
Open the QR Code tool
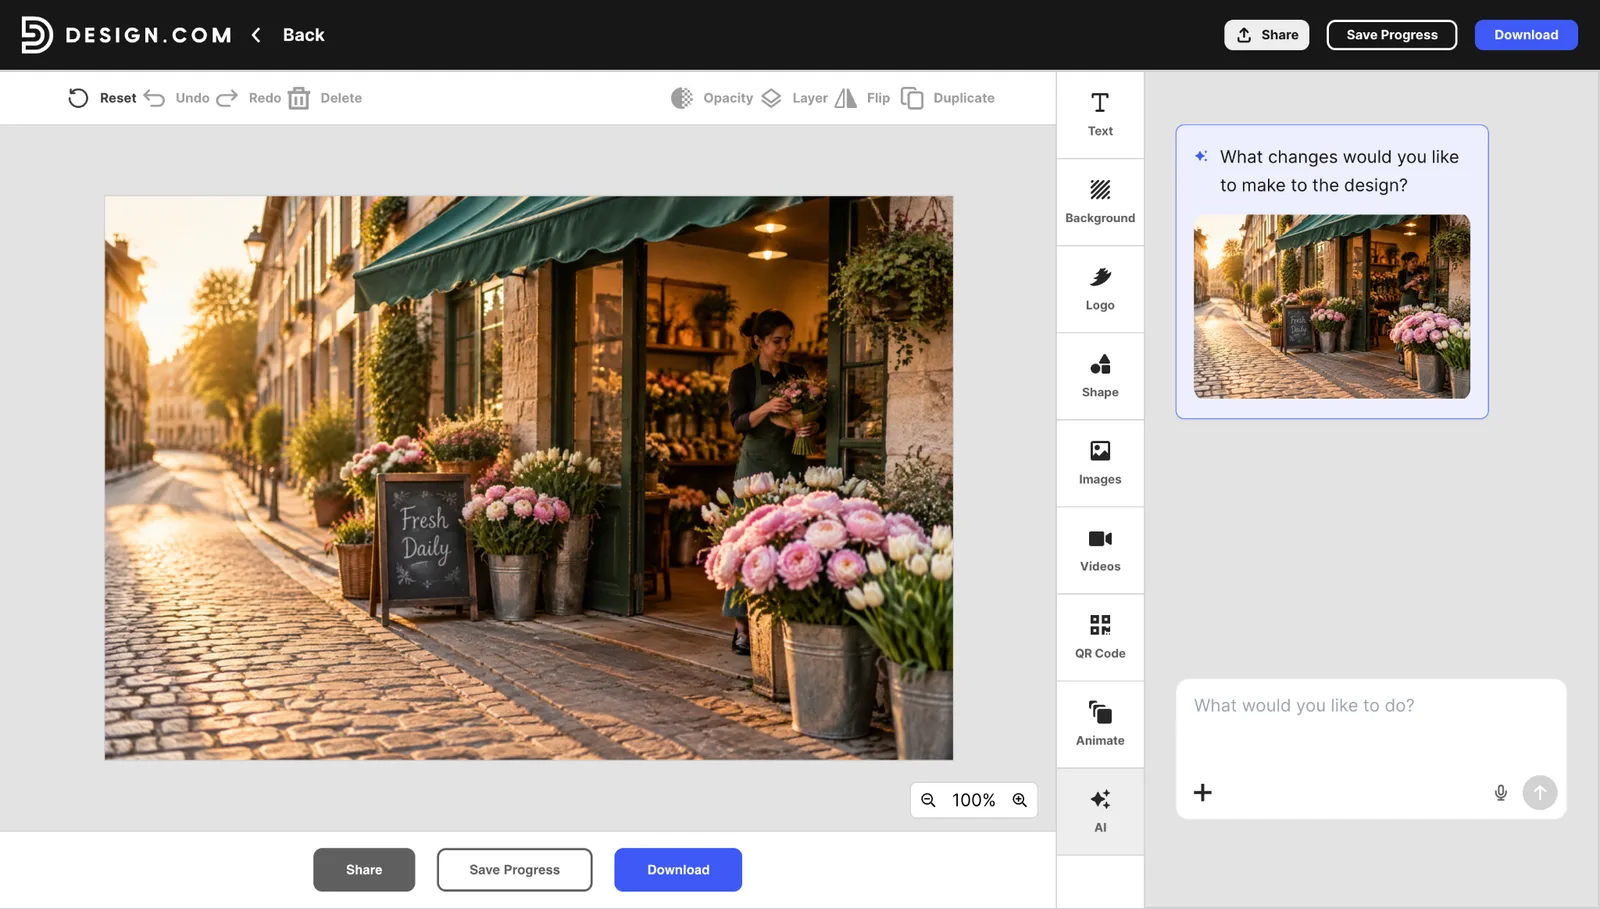tap(1100, 637)
